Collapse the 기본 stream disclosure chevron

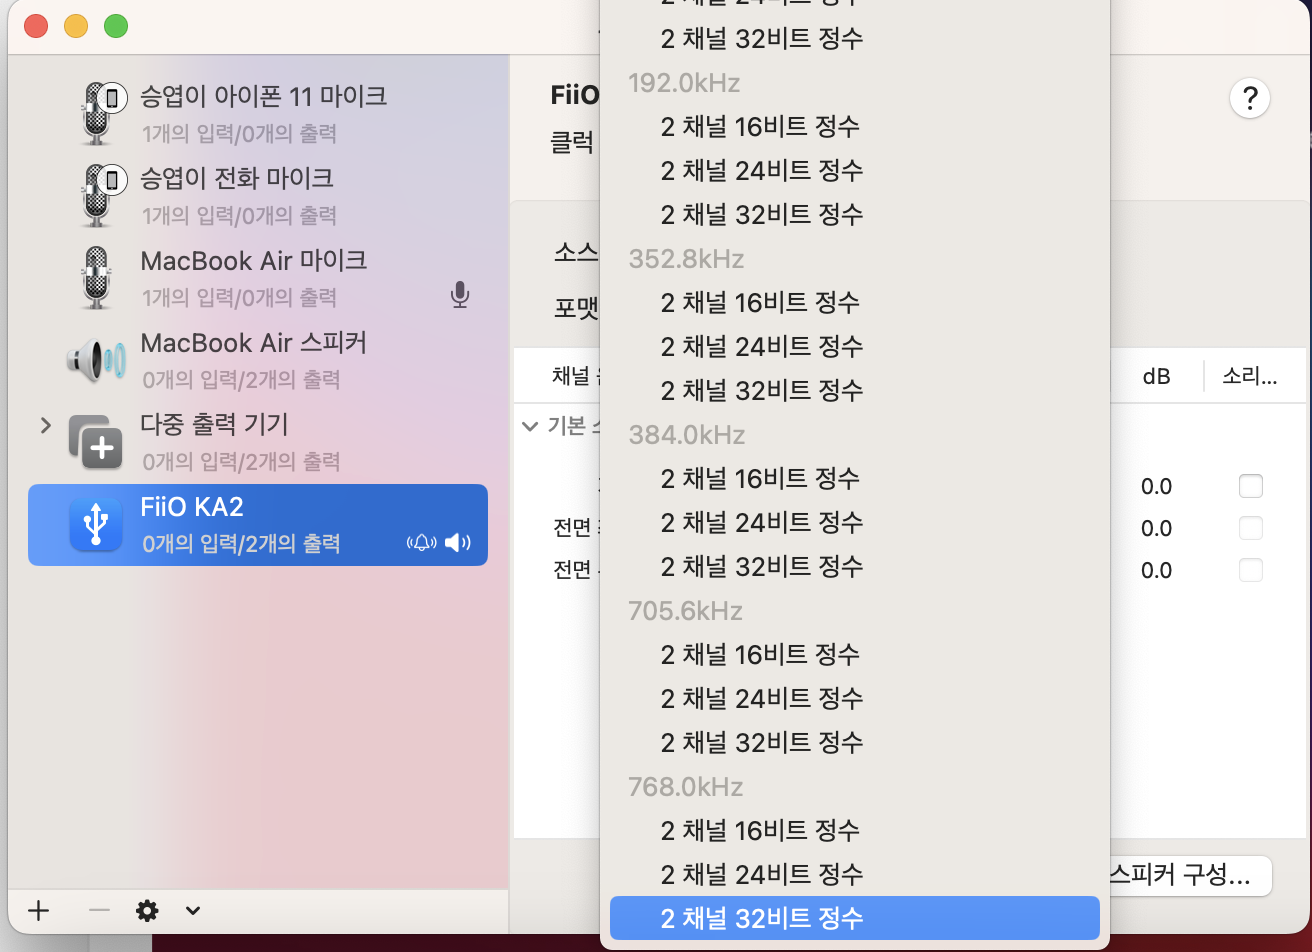530,426
